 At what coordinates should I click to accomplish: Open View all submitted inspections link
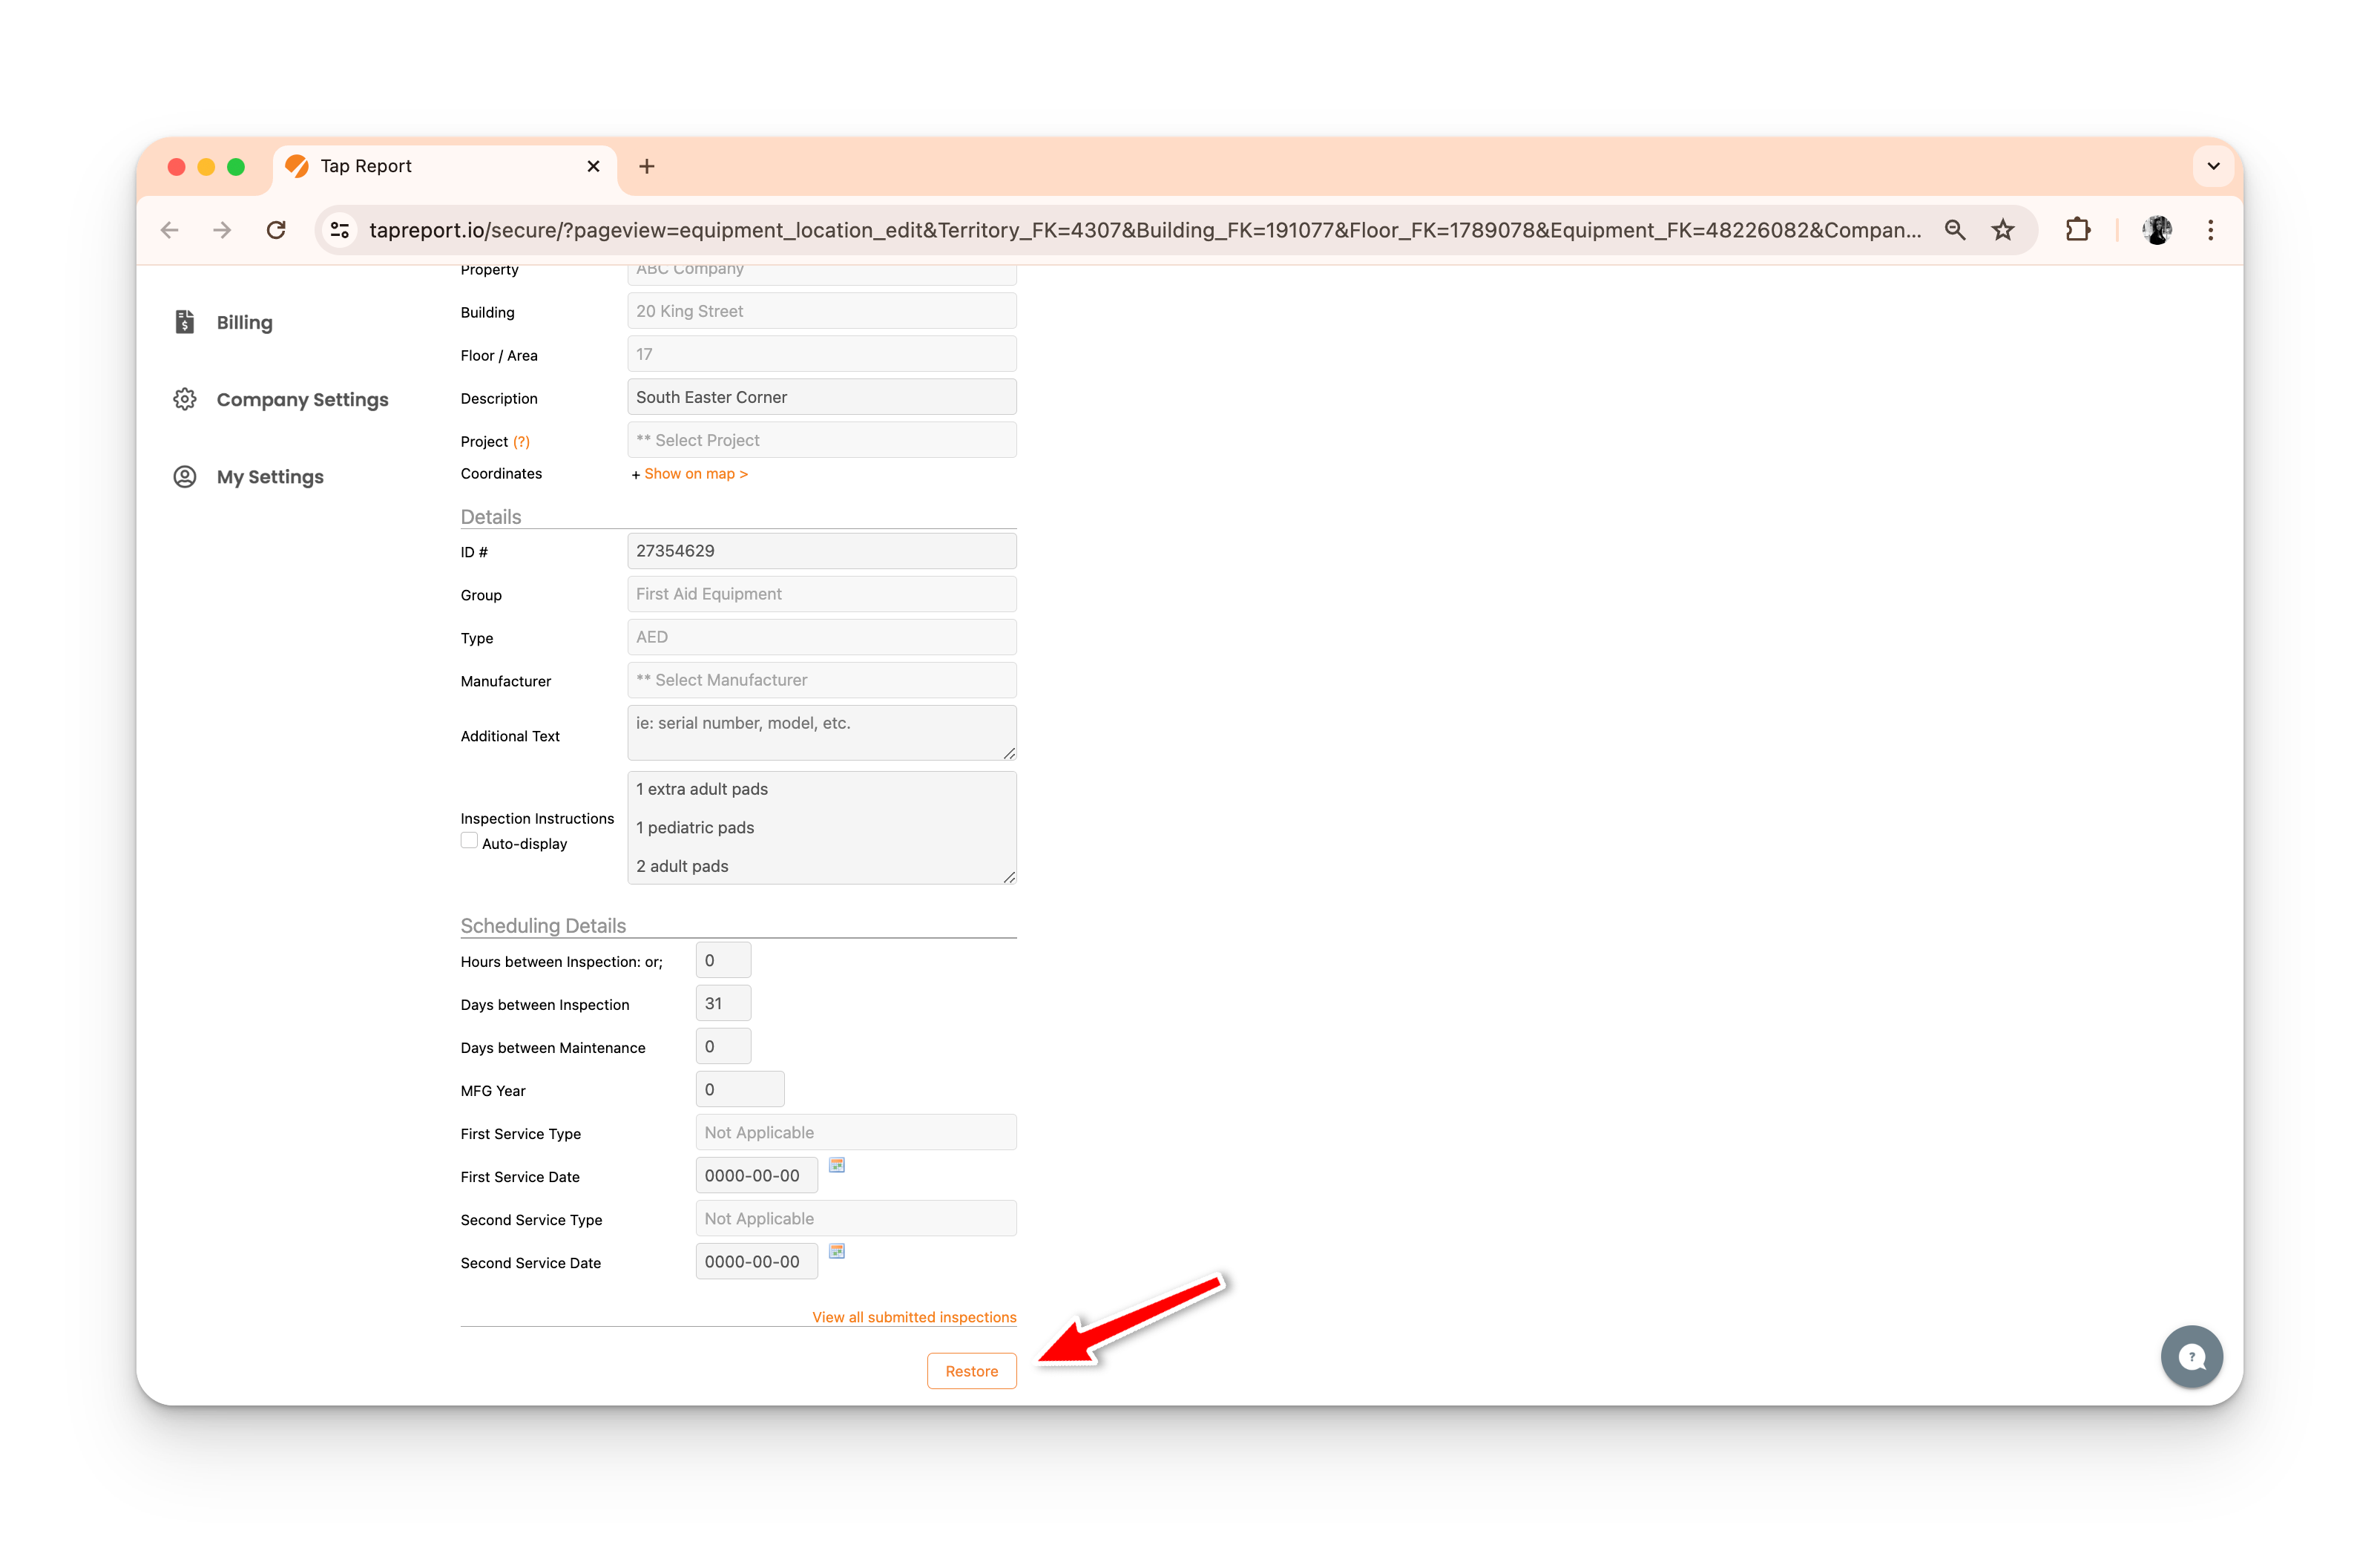913,1317
